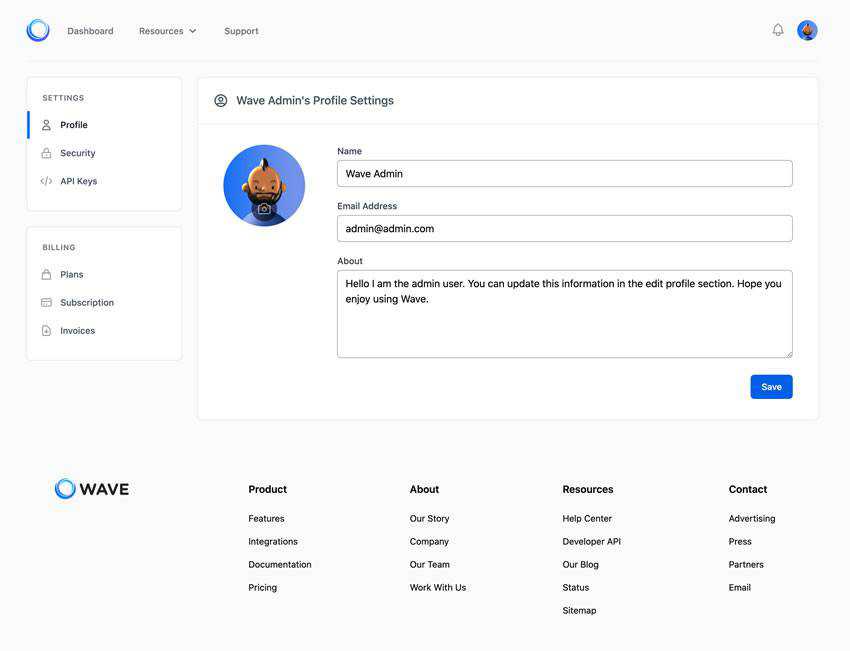The width and height of the screenshot is (850, 651).
Task: Go to Dashboard in top navigation
Action: click(90, 31)
